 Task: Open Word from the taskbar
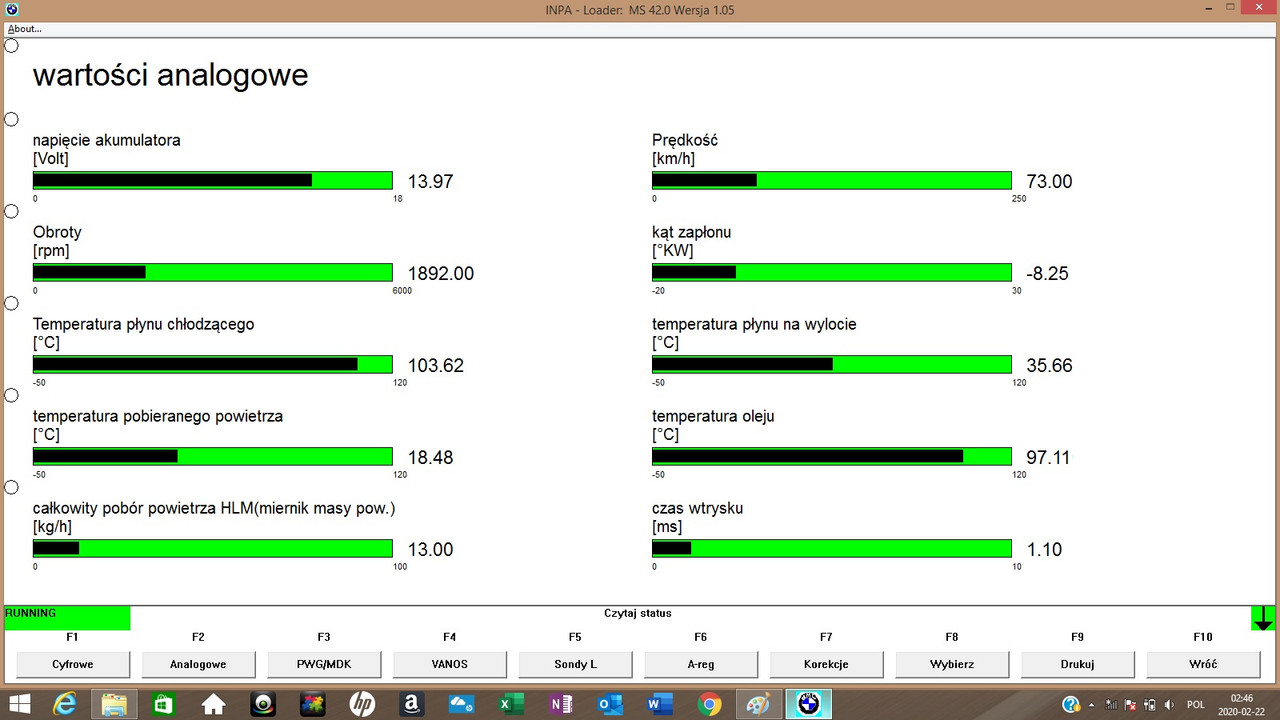tap(659, 704)
